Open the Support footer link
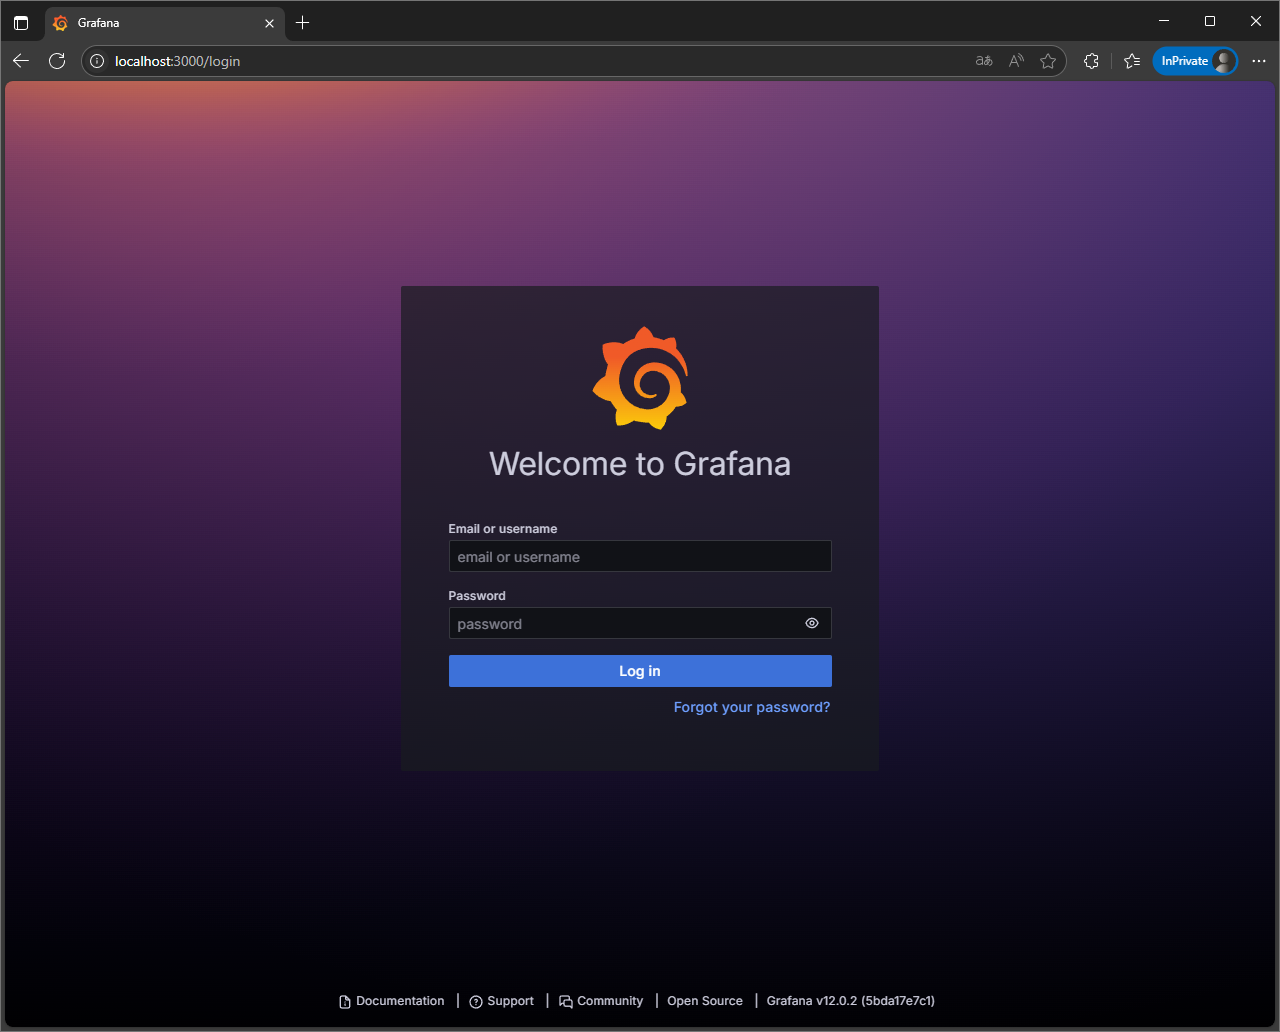This screenshot has height=1032, width=1280. [x=502, y=1001]
